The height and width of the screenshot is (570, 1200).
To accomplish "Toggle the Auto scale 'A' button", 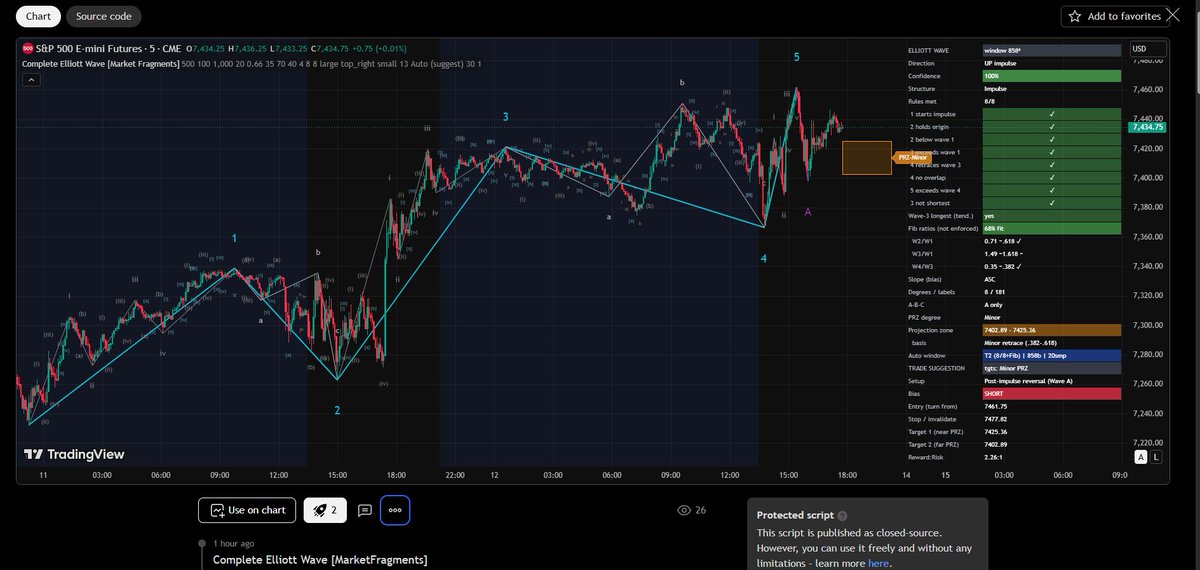I will click(x=1141, y=457).
